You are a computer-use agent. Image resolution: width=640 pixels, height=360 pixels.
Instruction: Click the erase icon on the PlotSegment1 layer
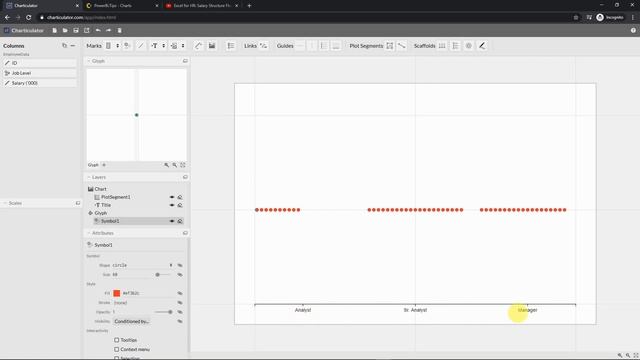[180, 197]
